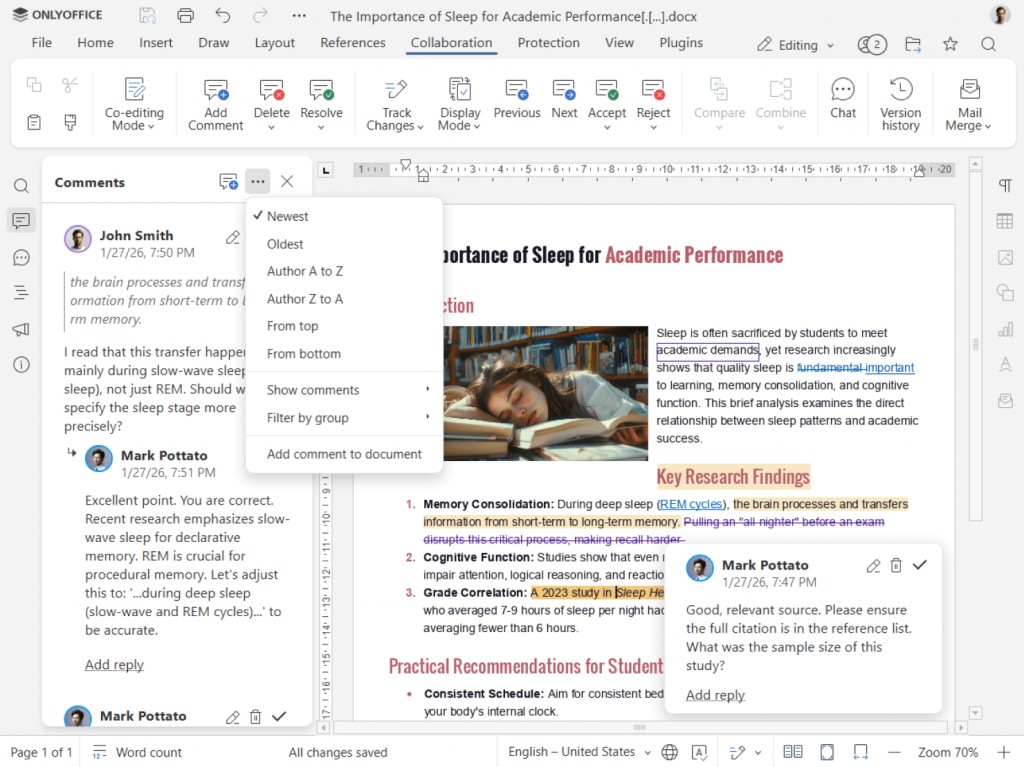Click Add reply under John Smith's comment

pos(114,665)
